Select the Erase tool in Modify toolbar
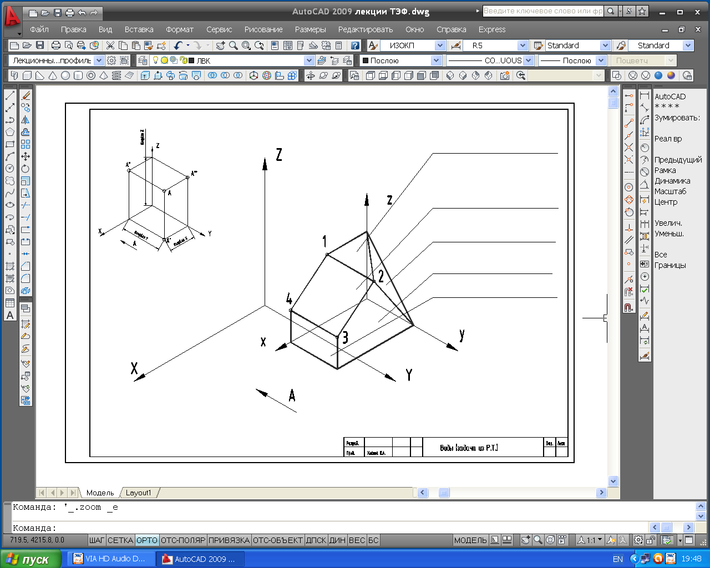 pos(26,96)
